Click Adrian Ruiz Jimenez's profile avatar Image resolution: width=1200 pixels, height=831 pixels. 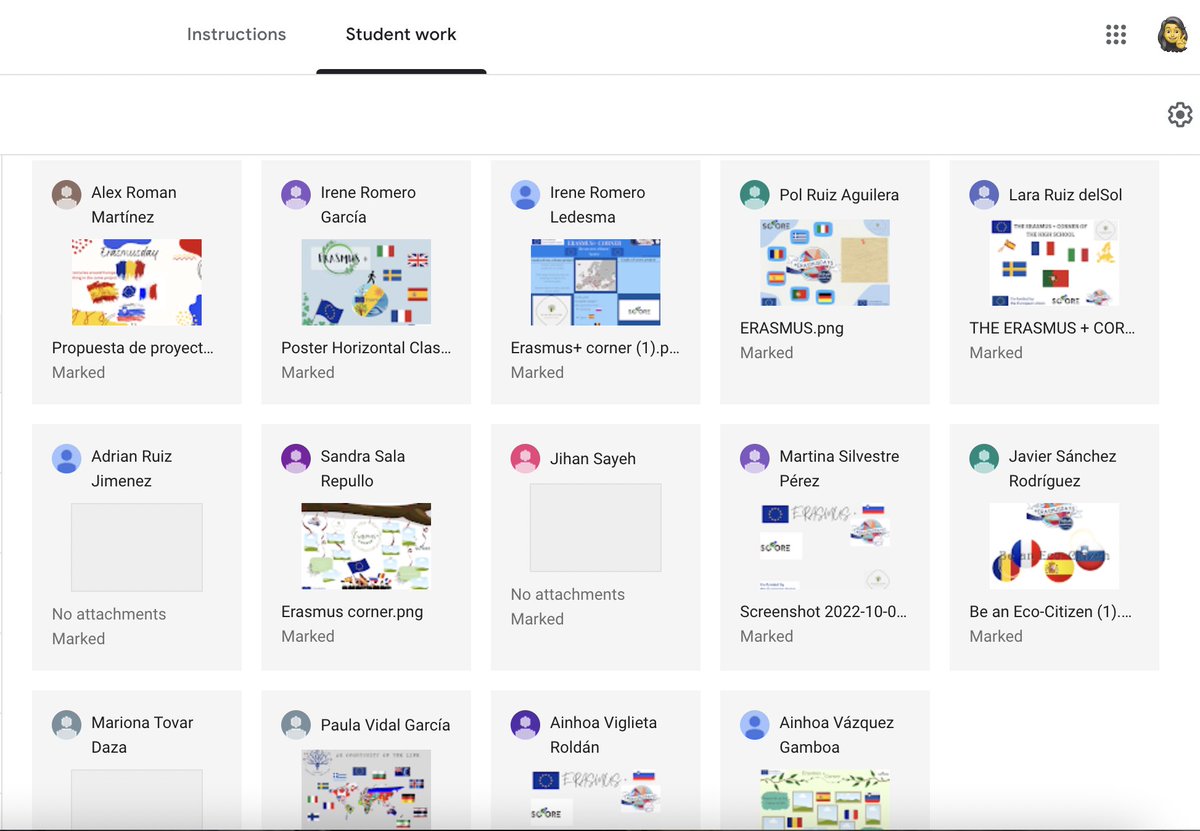click(x=67, y=459)
